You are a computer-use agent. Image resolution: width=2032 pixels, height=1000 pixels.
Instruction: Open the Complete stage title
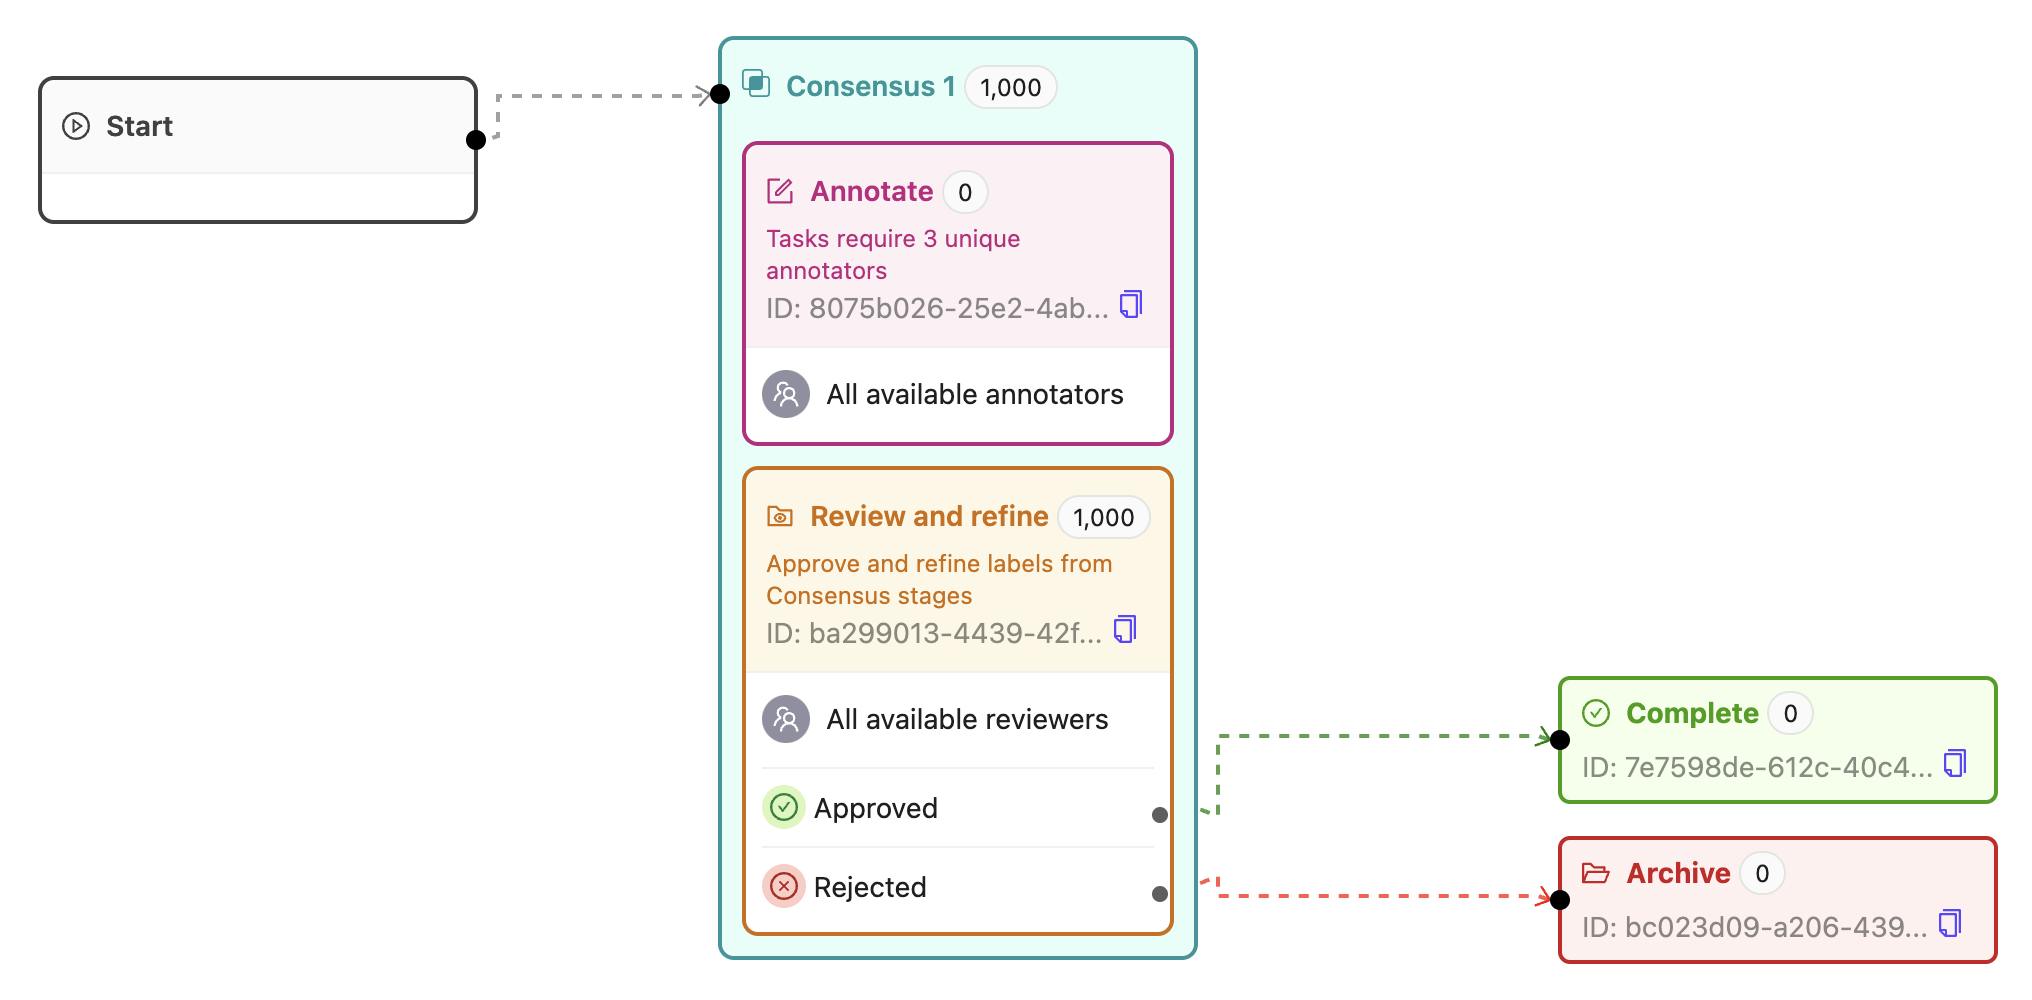pos(1692,713)
